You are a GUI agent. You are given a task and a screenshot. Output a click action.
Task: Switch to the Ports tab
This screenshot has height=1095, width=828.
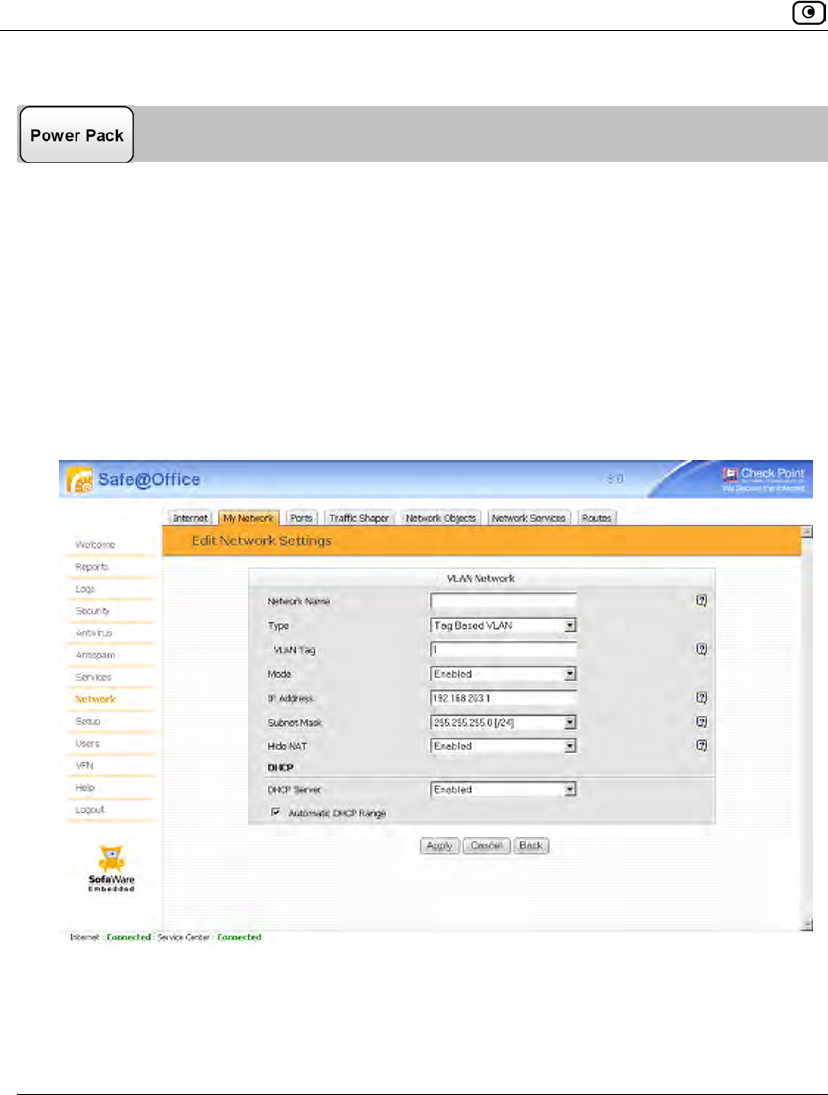302,518
